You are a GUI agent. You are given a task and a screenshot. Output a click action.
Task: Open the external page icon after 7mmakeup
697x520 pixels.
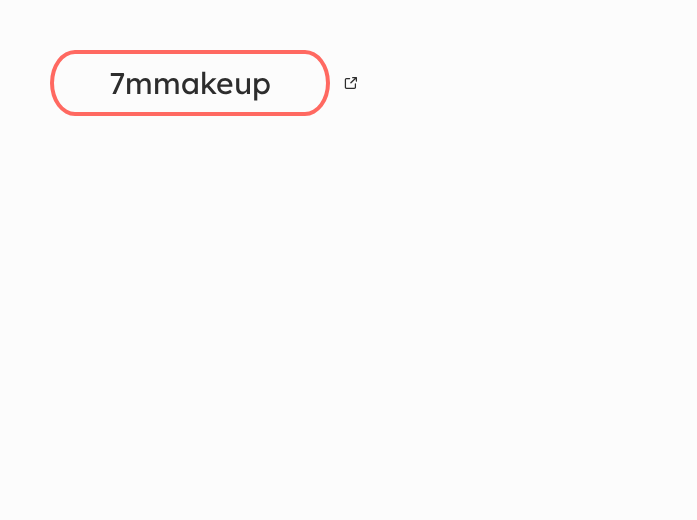coord(351,83)
